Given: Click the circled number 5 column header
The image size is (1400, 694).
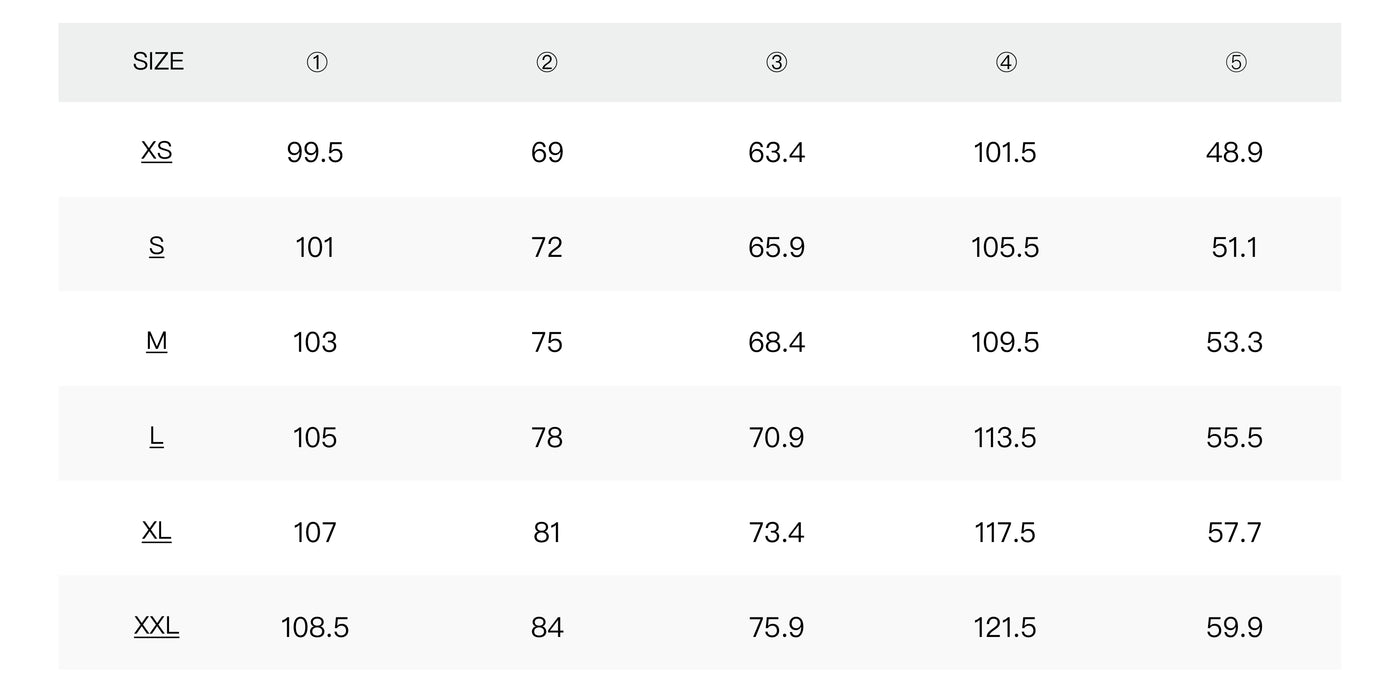Looking at the screenshot, I should tap(1236, 63).
